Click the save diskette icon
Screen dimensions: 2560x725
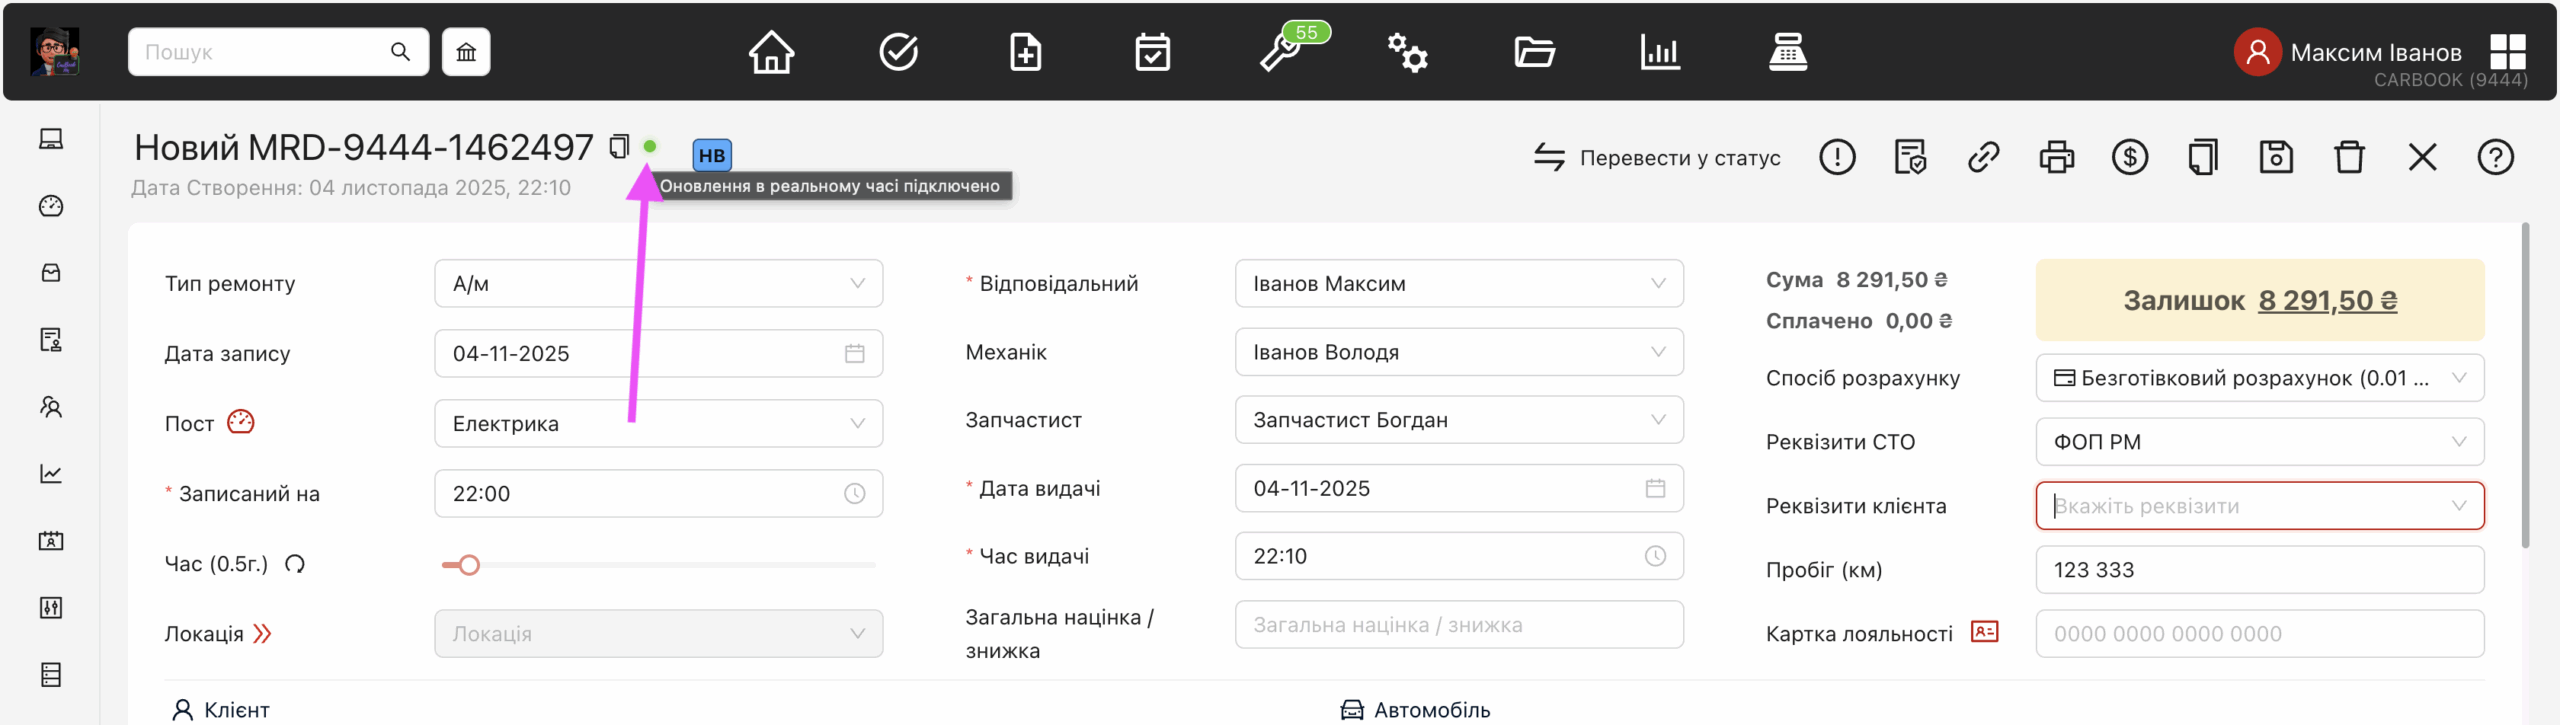coord(2276,157)
